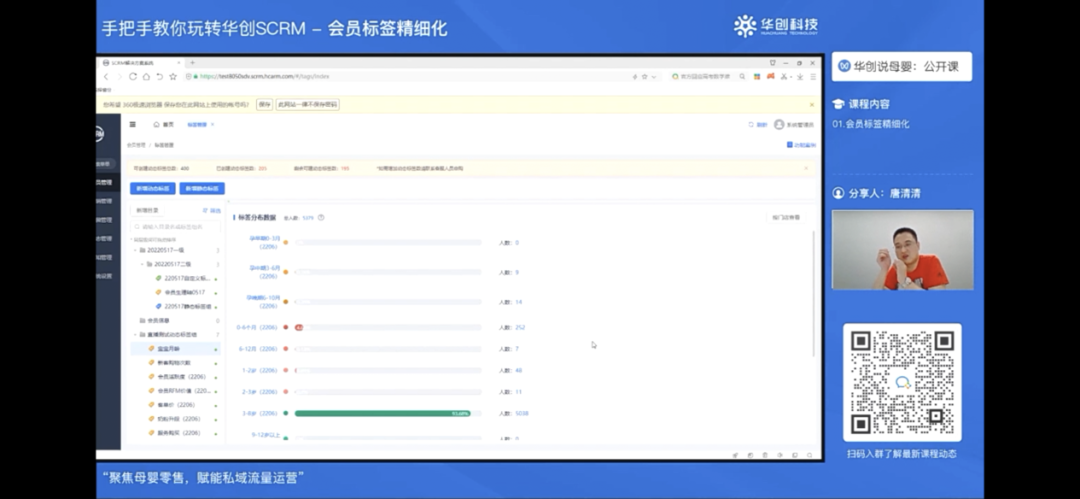Click the lightning icon in address bar
The height and width of the screenshot is (499, 1080).
pos(634,77)
